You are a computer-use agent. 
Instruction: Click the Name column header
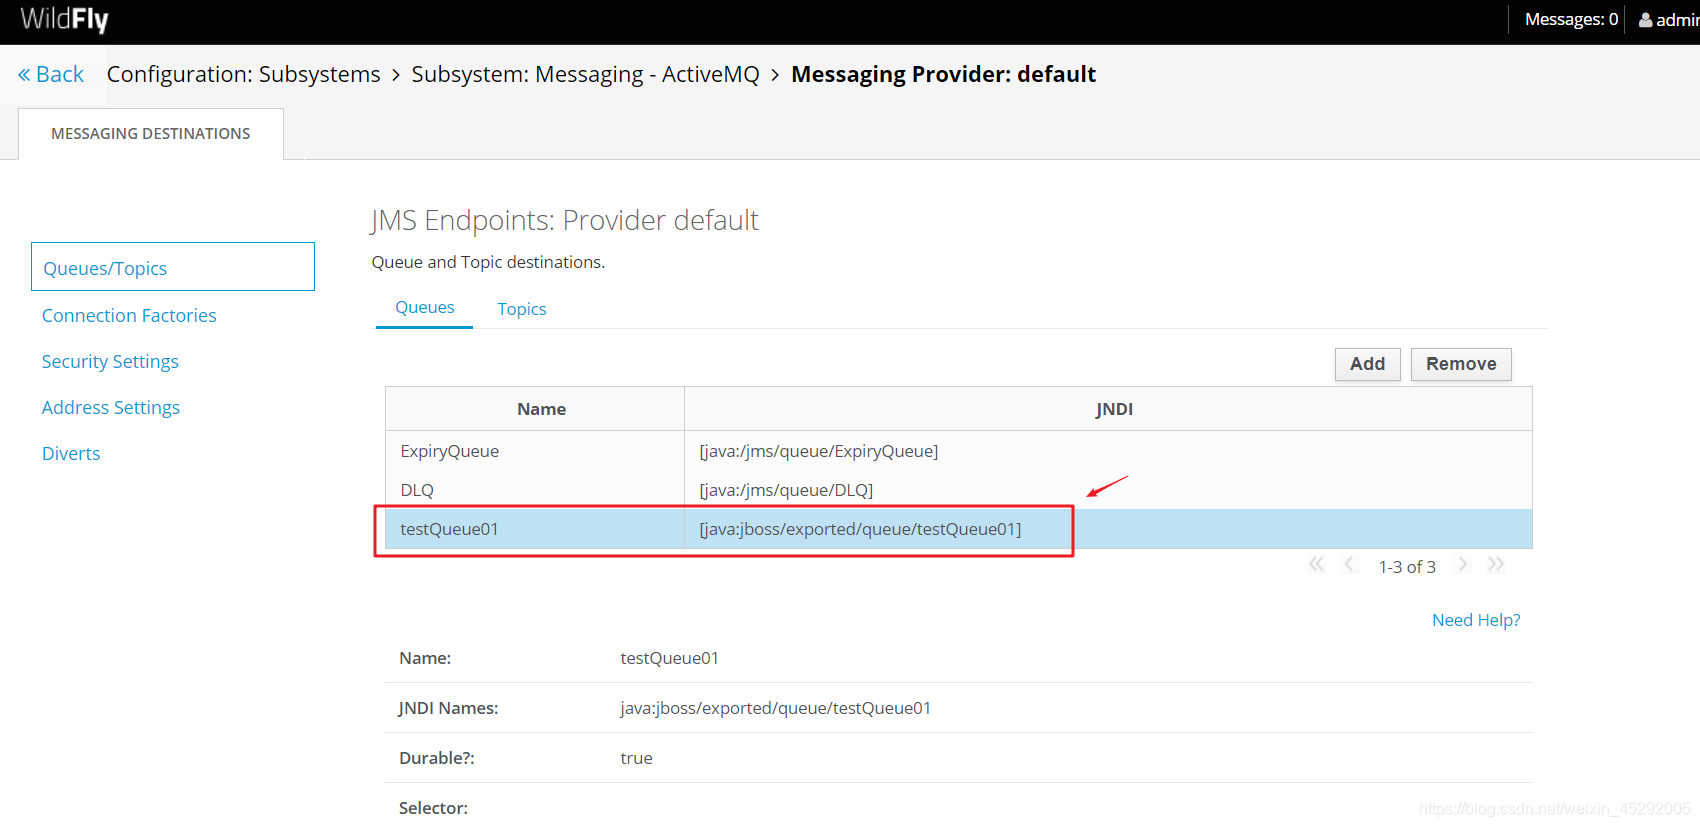[x=535, y=409]
